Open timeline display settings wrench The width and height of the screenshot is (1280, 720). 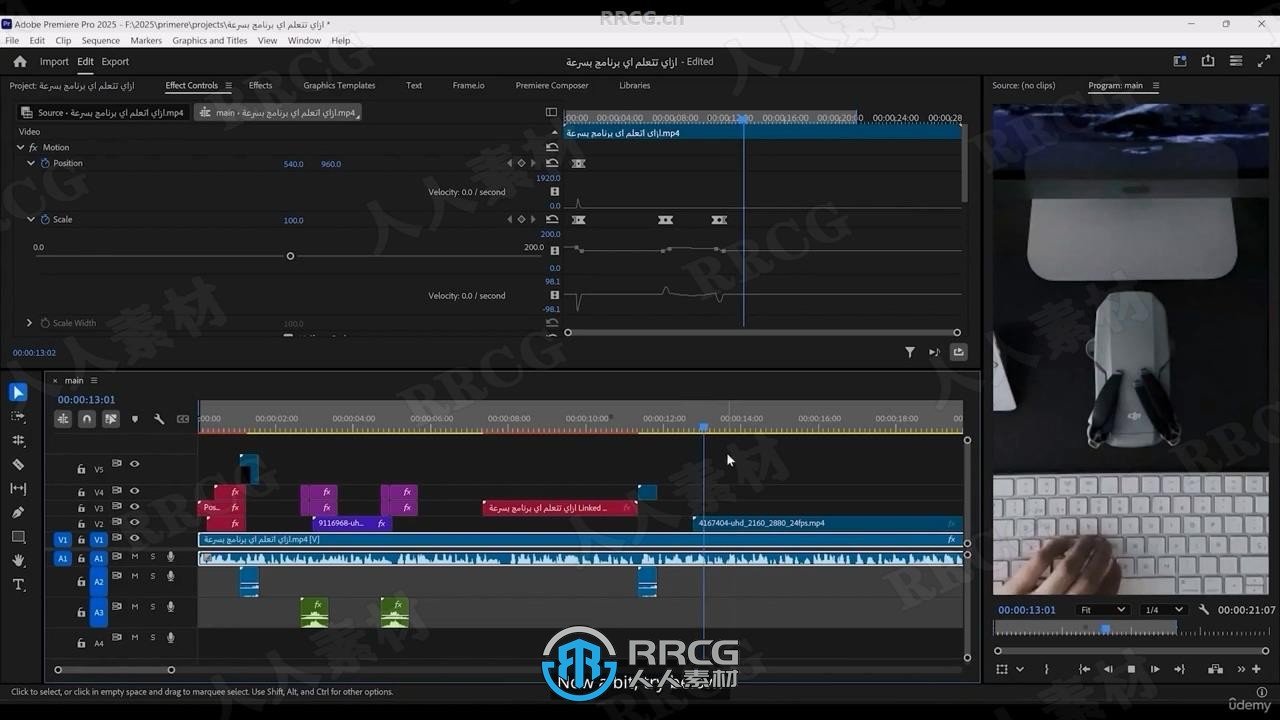click(159, 419)
